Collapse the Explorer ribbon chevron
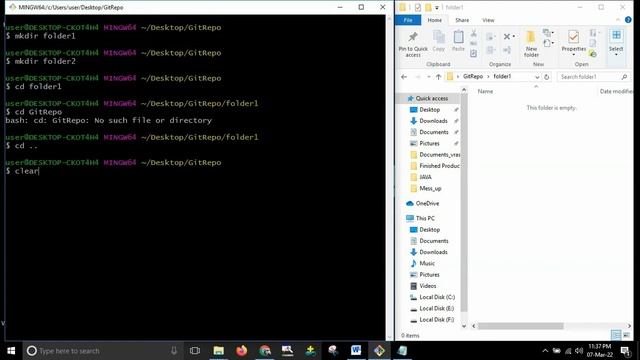This screenshot has height=360, width=640. coord(618,20)
